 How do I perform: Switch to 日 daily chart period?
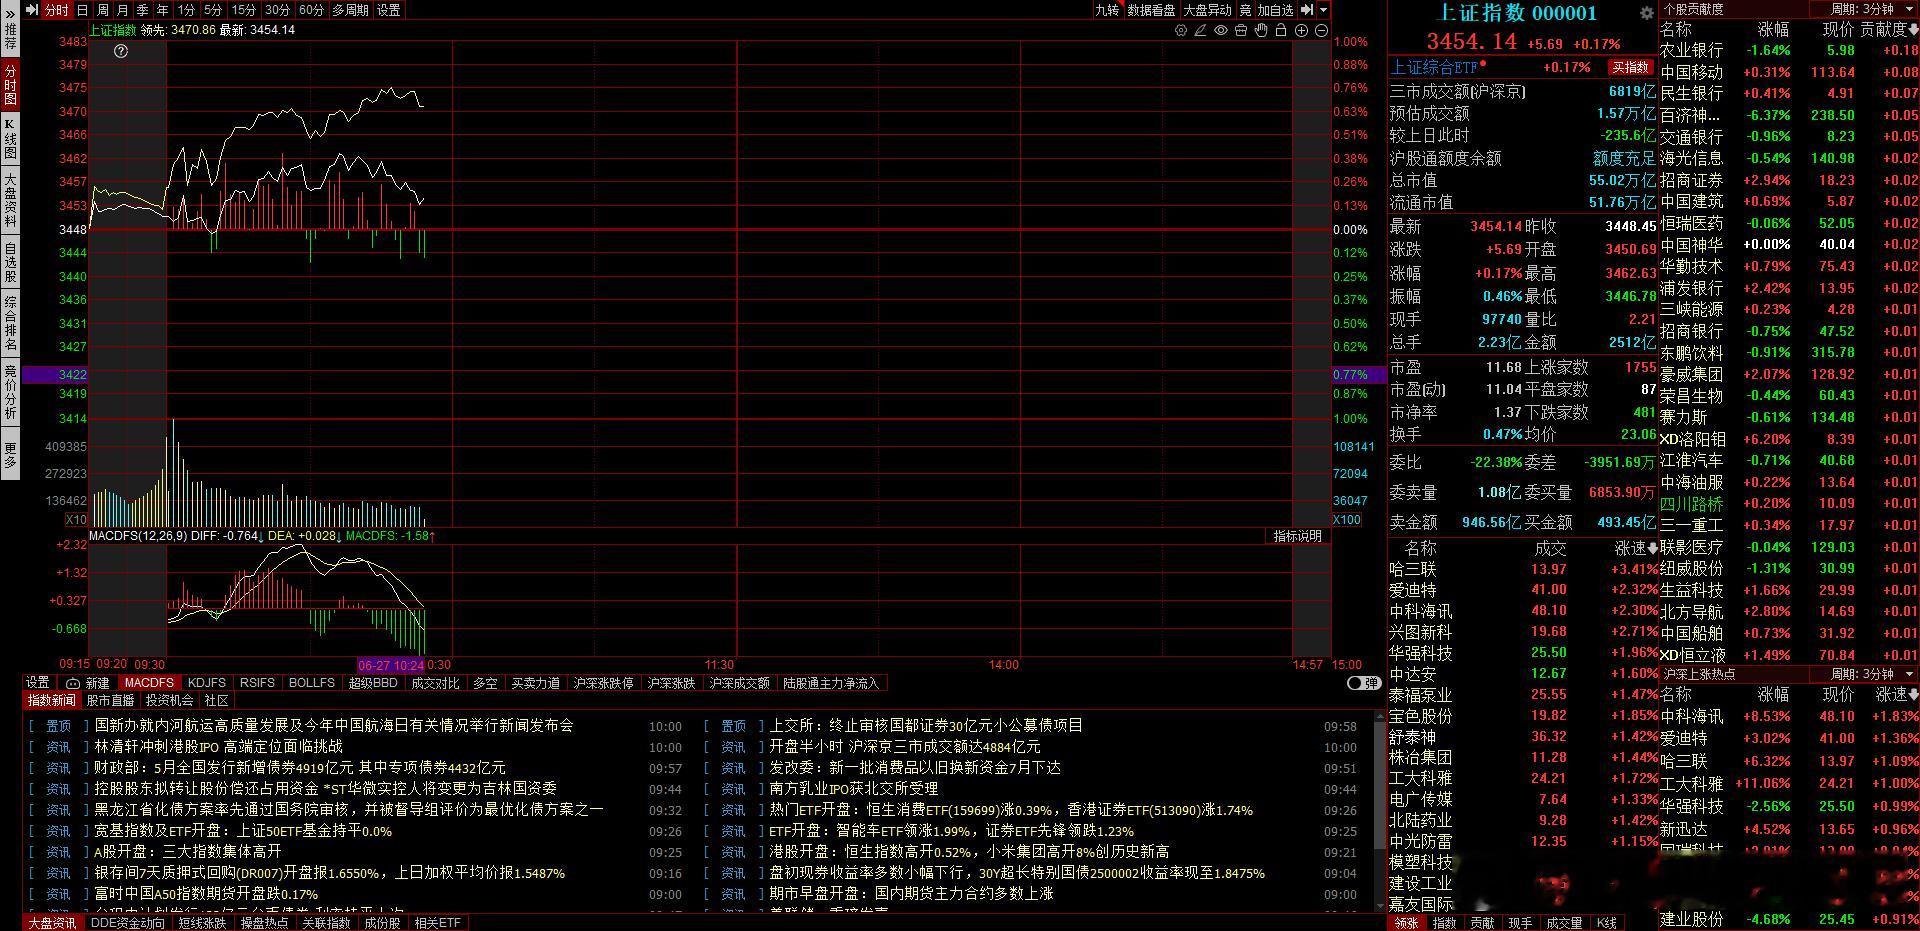coord(82,9)
